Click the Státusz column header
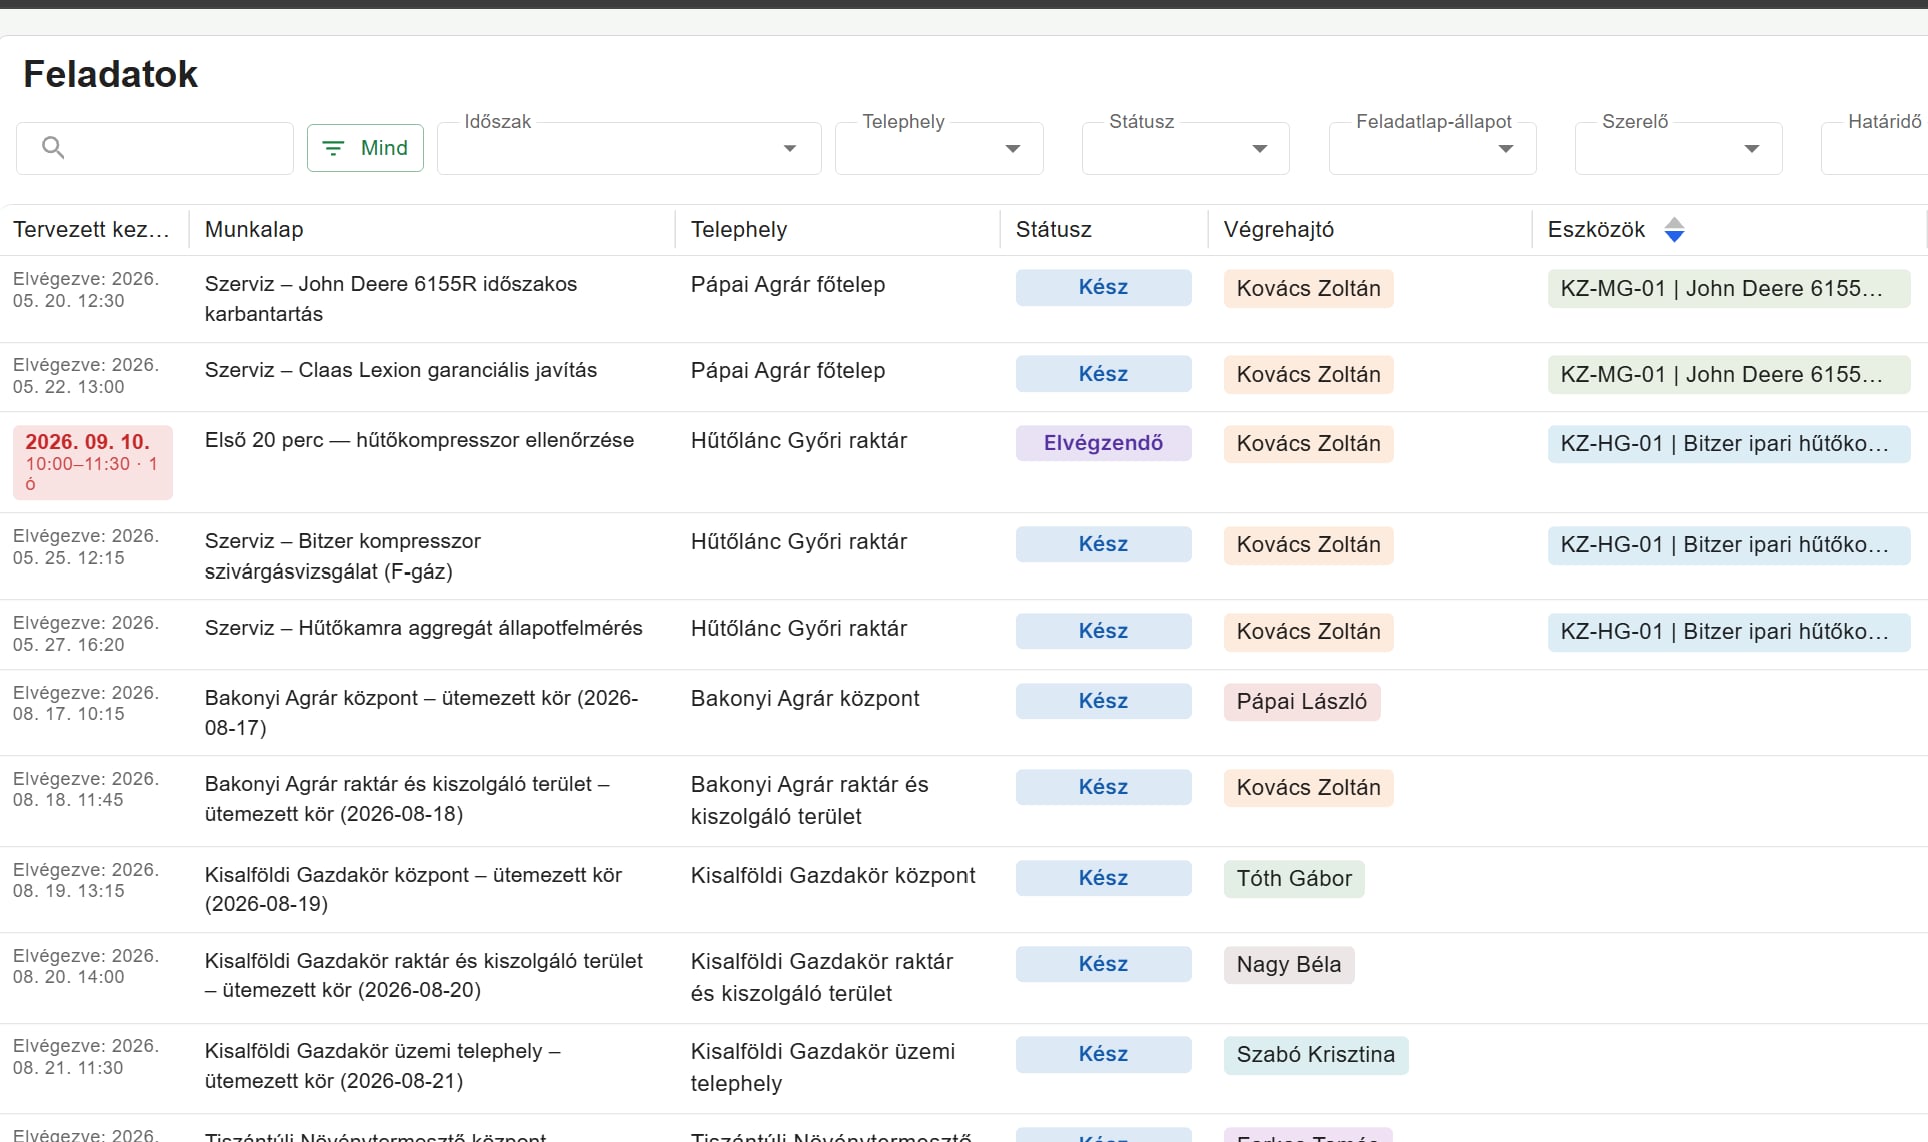 pyautogui.click(x=1054, y=230)
